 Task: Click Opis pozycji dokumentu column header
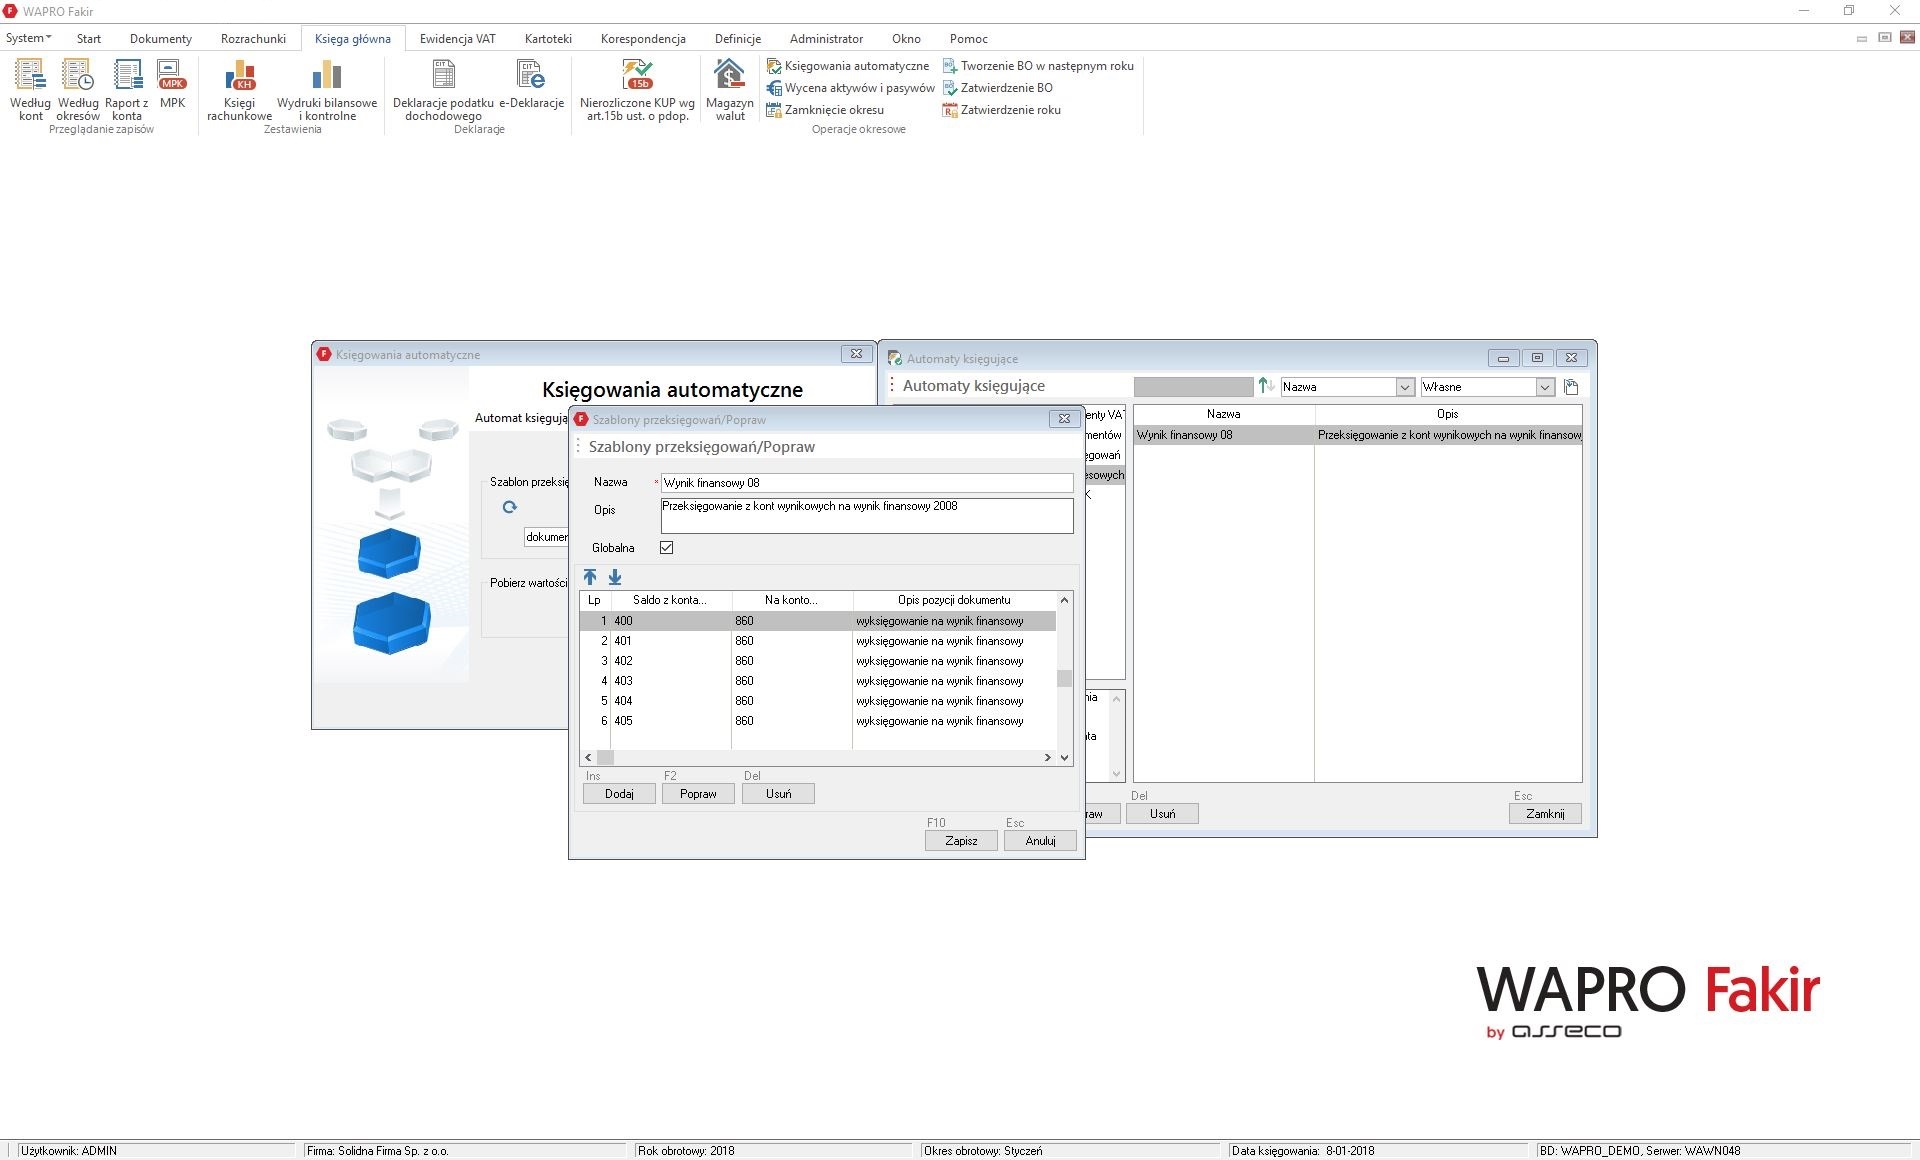(954, 600)
